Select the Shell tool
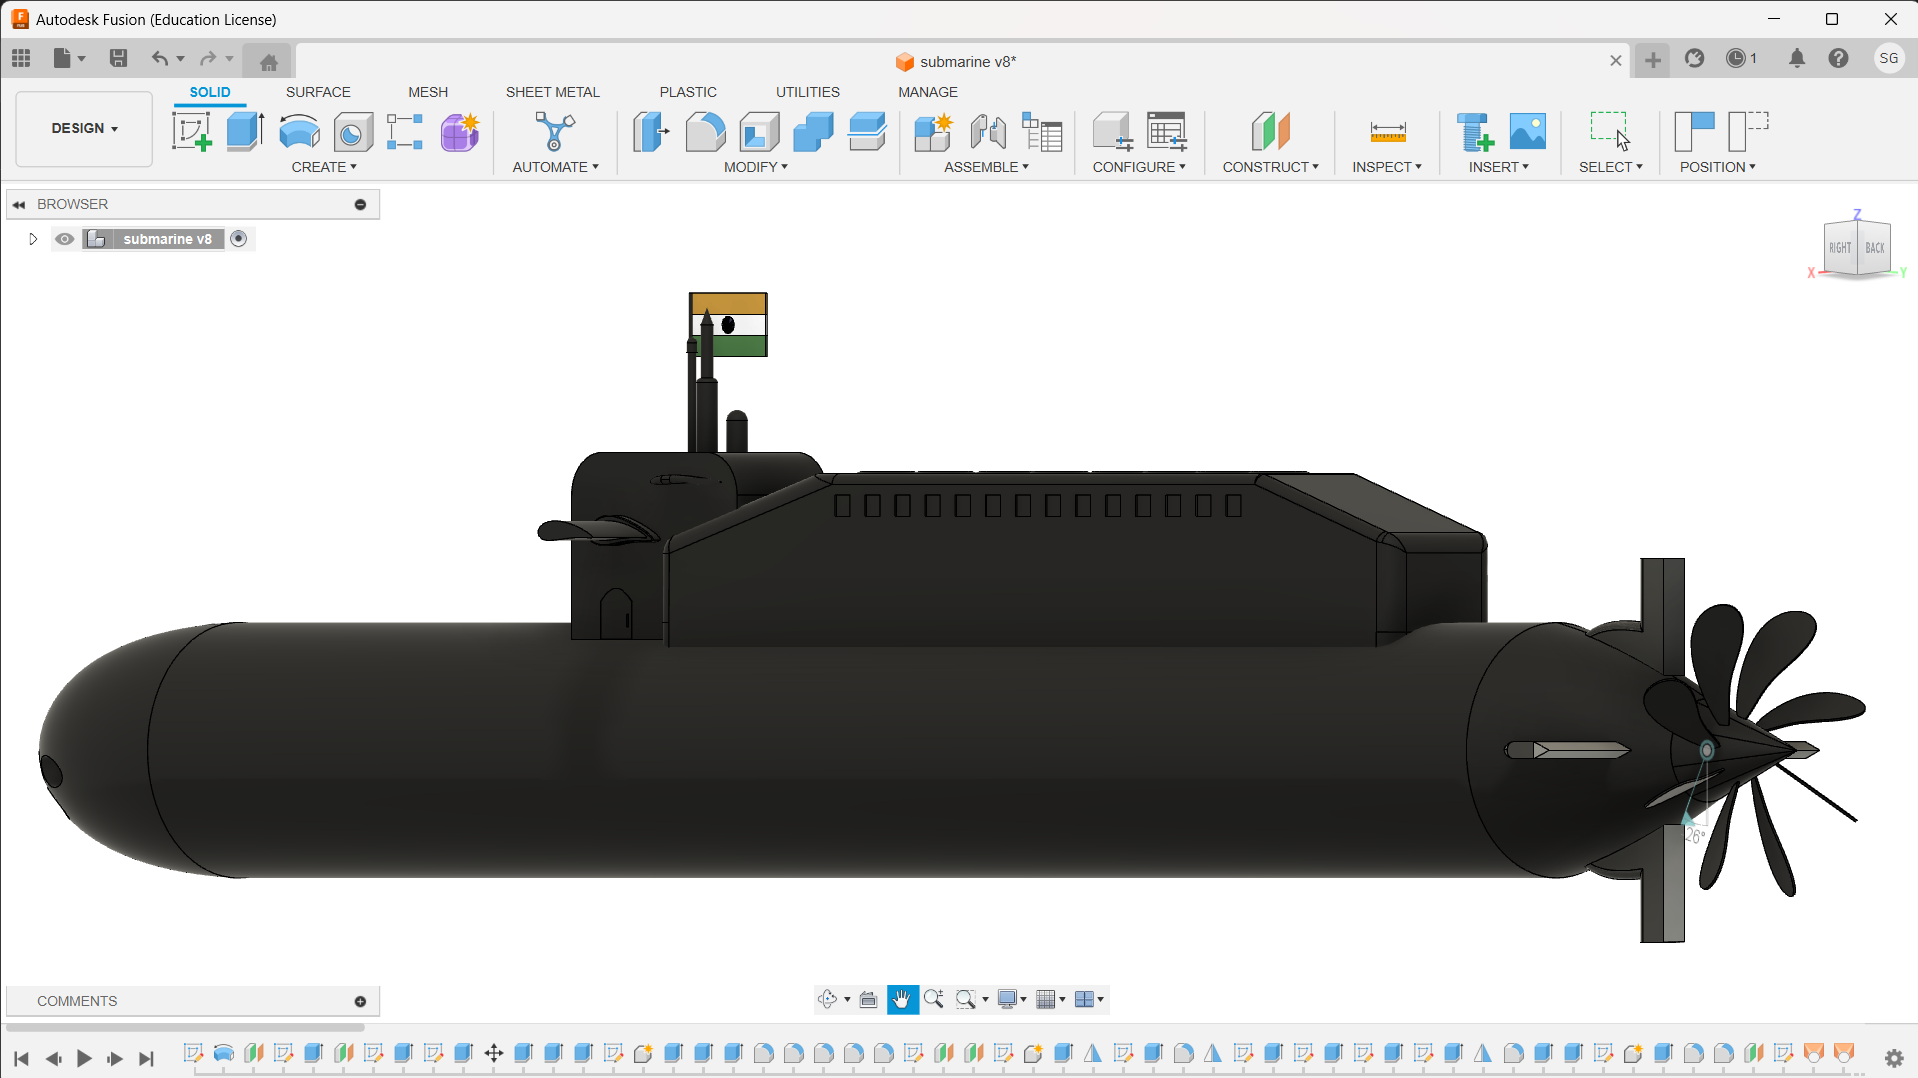1918x1078 pixels. 759,131
